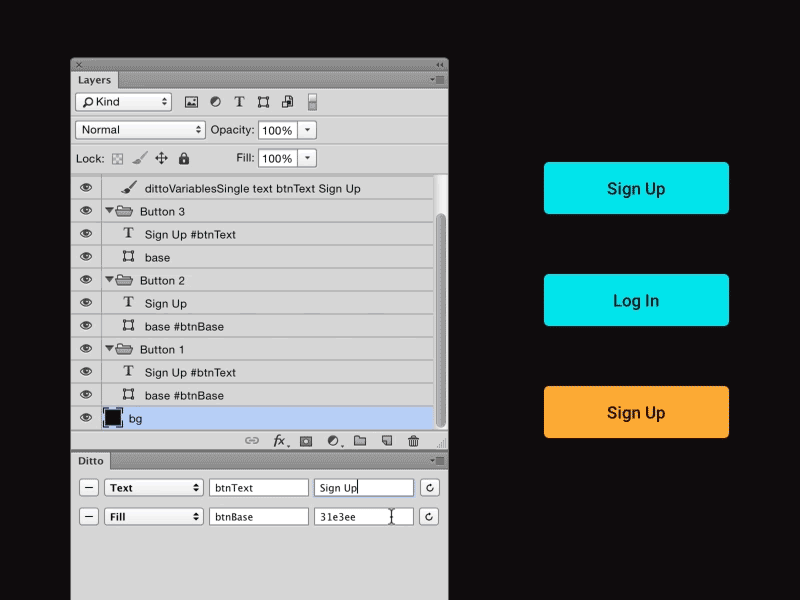Click the Layers list scrollbar

[x=441, y=320]
